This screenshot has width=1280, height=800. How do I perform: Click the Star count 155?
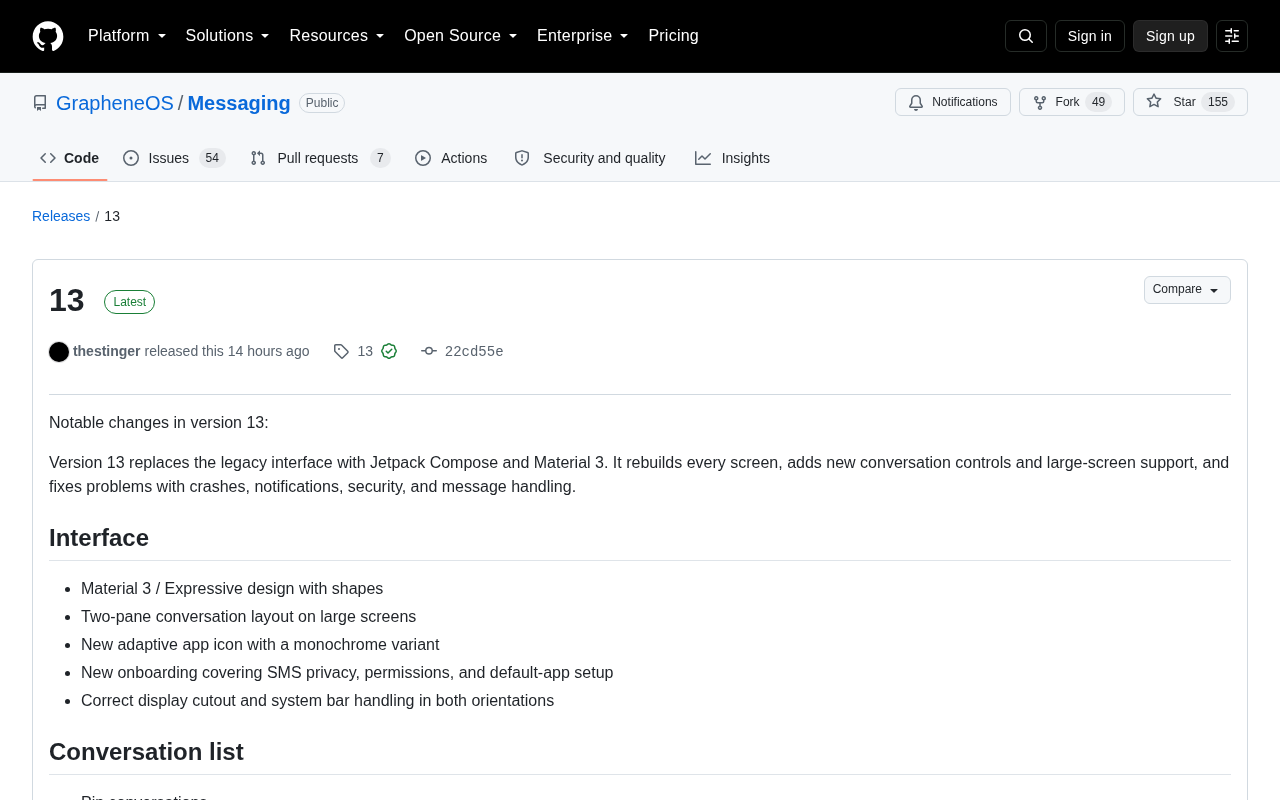point(1218,102)
